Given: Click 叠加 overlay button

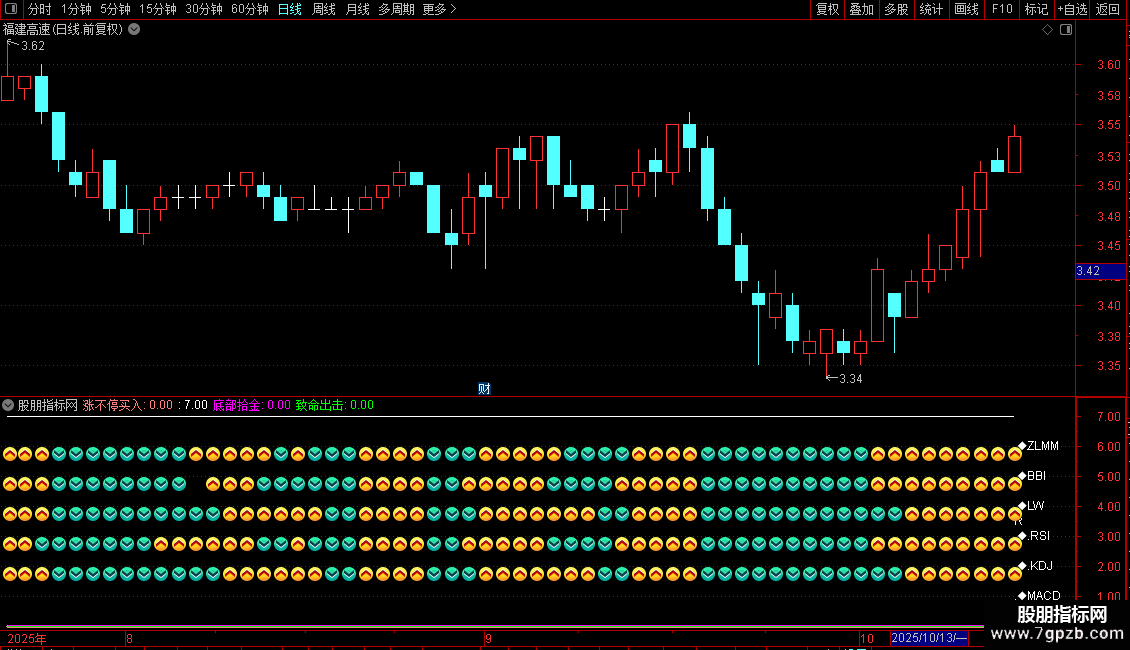Looking at the screenshot, I should coord(861,9).
